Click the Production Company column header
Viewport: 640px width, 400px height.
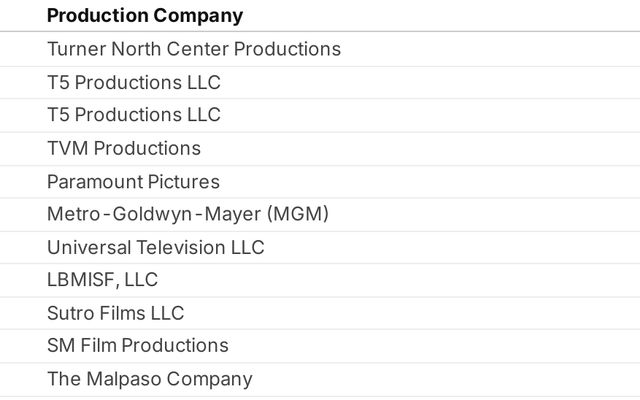click(144, 16)
